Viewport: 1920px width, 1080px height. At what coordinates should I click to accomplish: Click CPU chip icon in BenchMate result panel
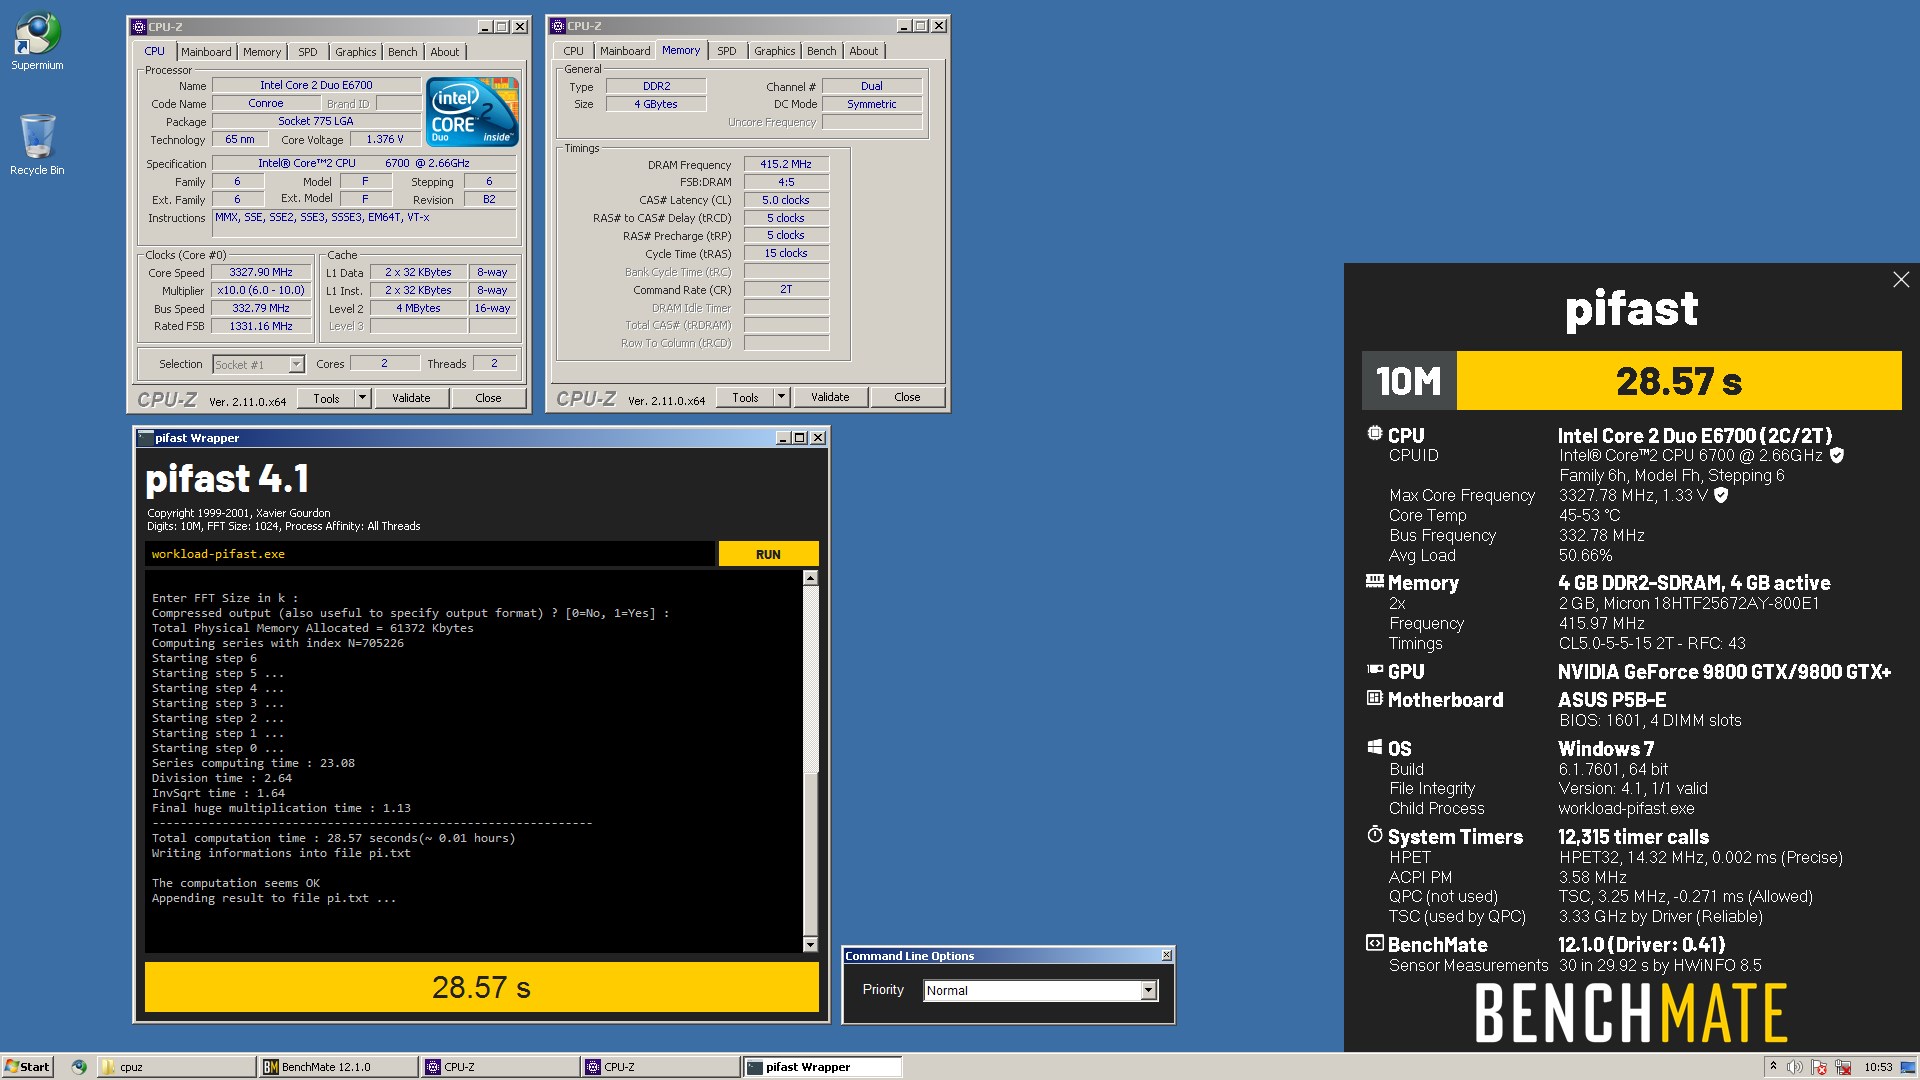pyautogui.click(x=1375, y=434)
